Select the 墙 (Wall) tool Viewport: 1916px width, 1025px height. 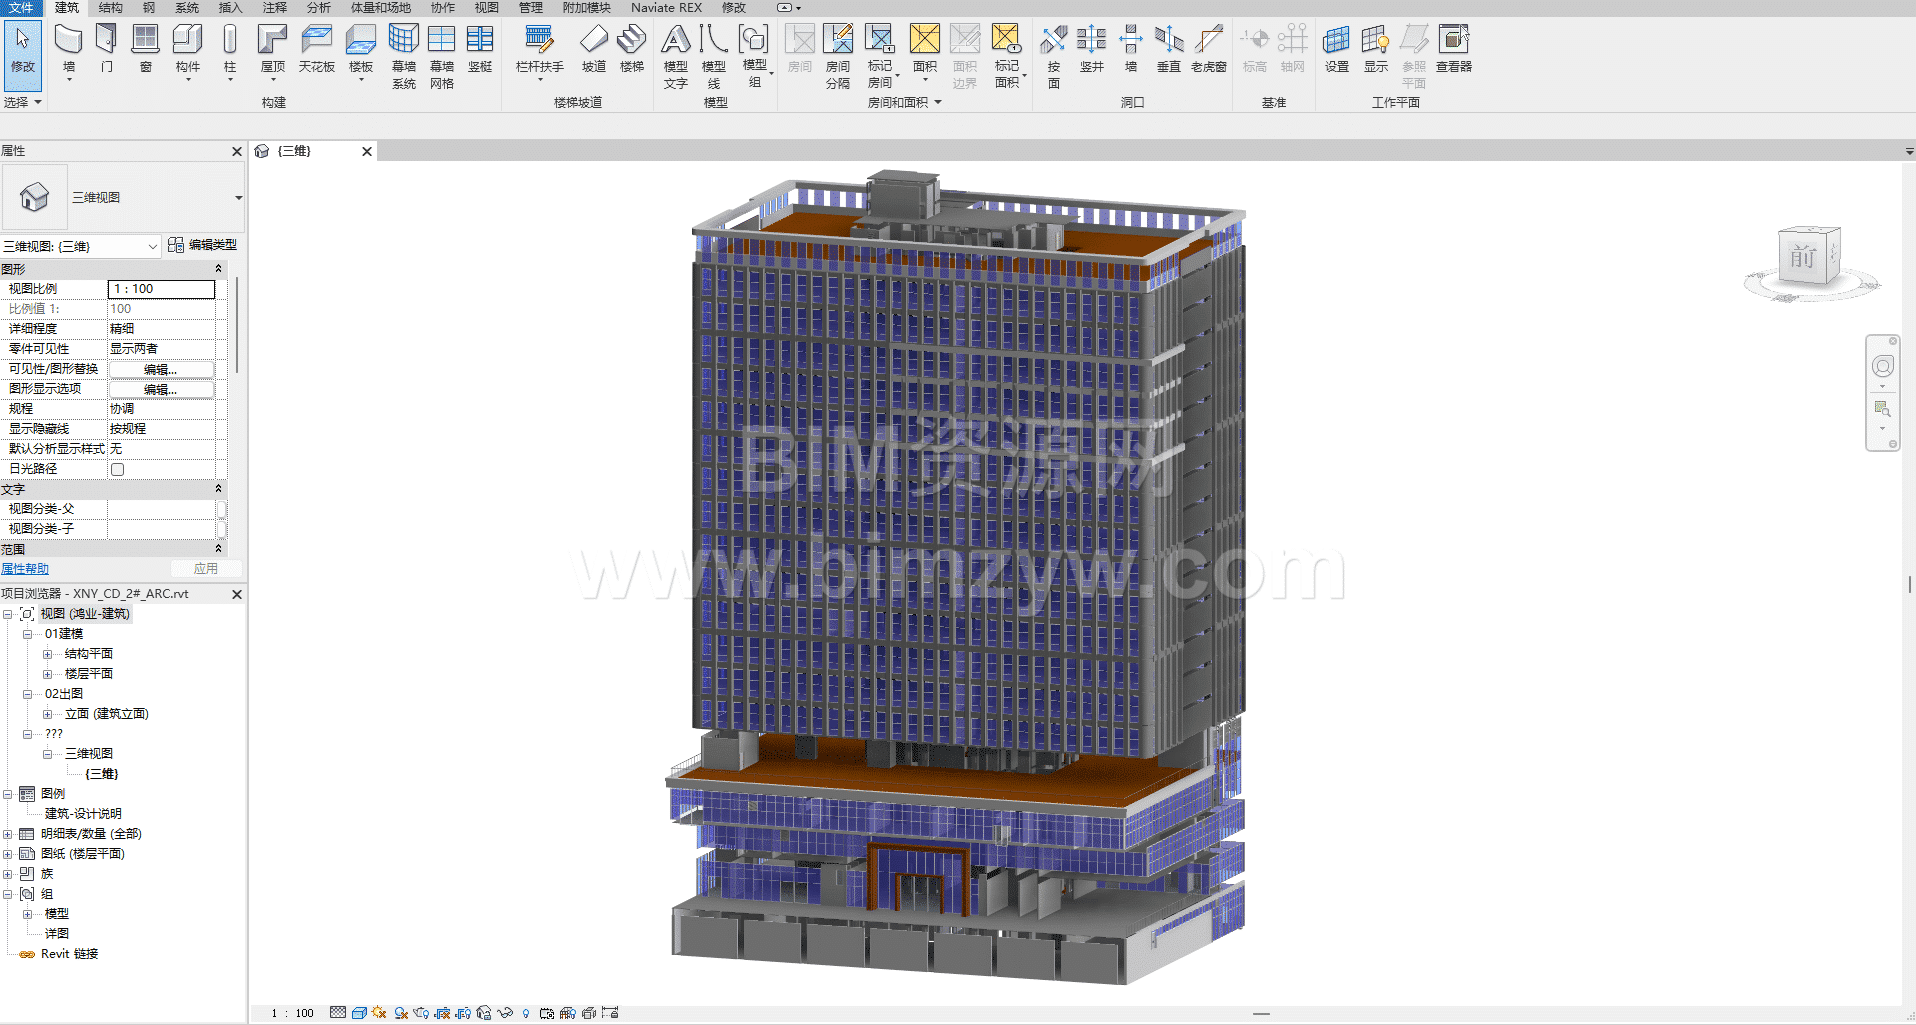click(68, 49)
